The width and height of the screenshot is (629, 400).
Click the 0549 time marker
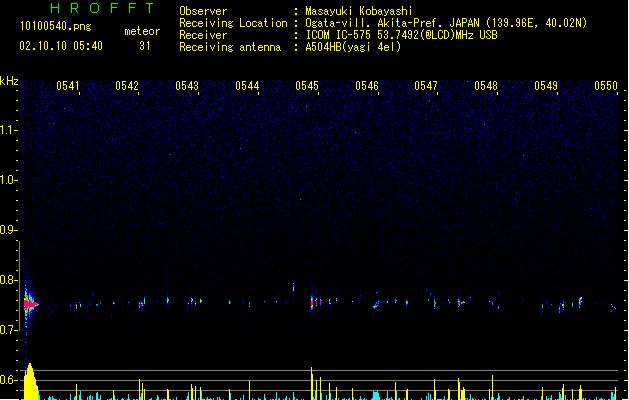click(546, 86)
